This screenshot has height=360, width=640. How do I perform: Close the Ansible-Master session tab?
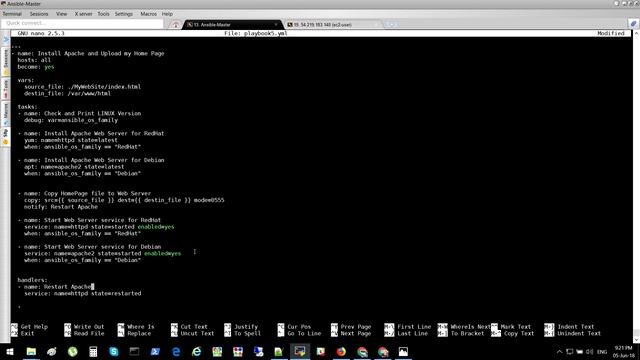[276, 24]
